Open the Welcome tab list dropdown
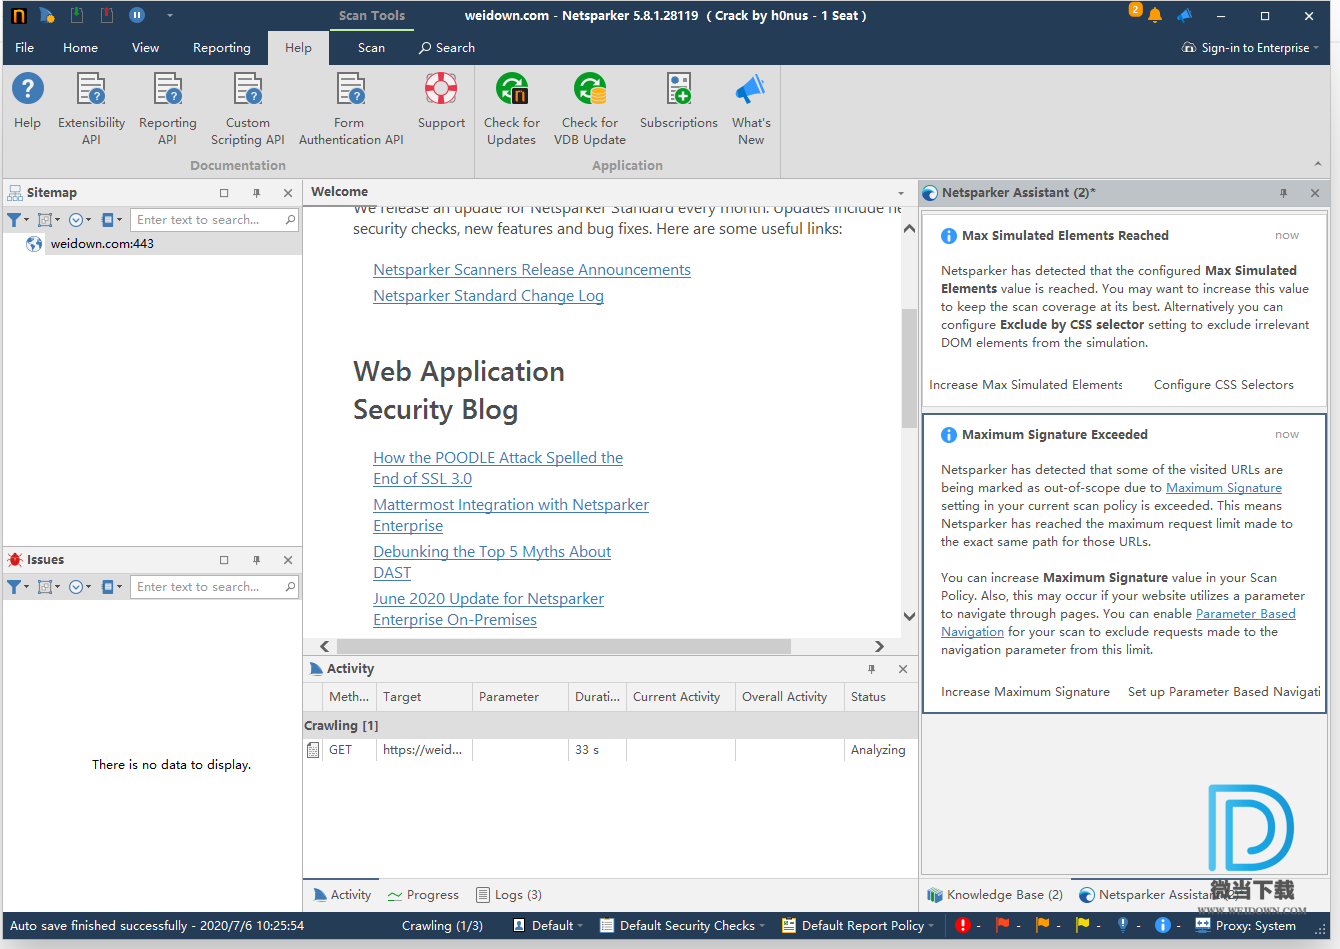 (x=901, y=193)
